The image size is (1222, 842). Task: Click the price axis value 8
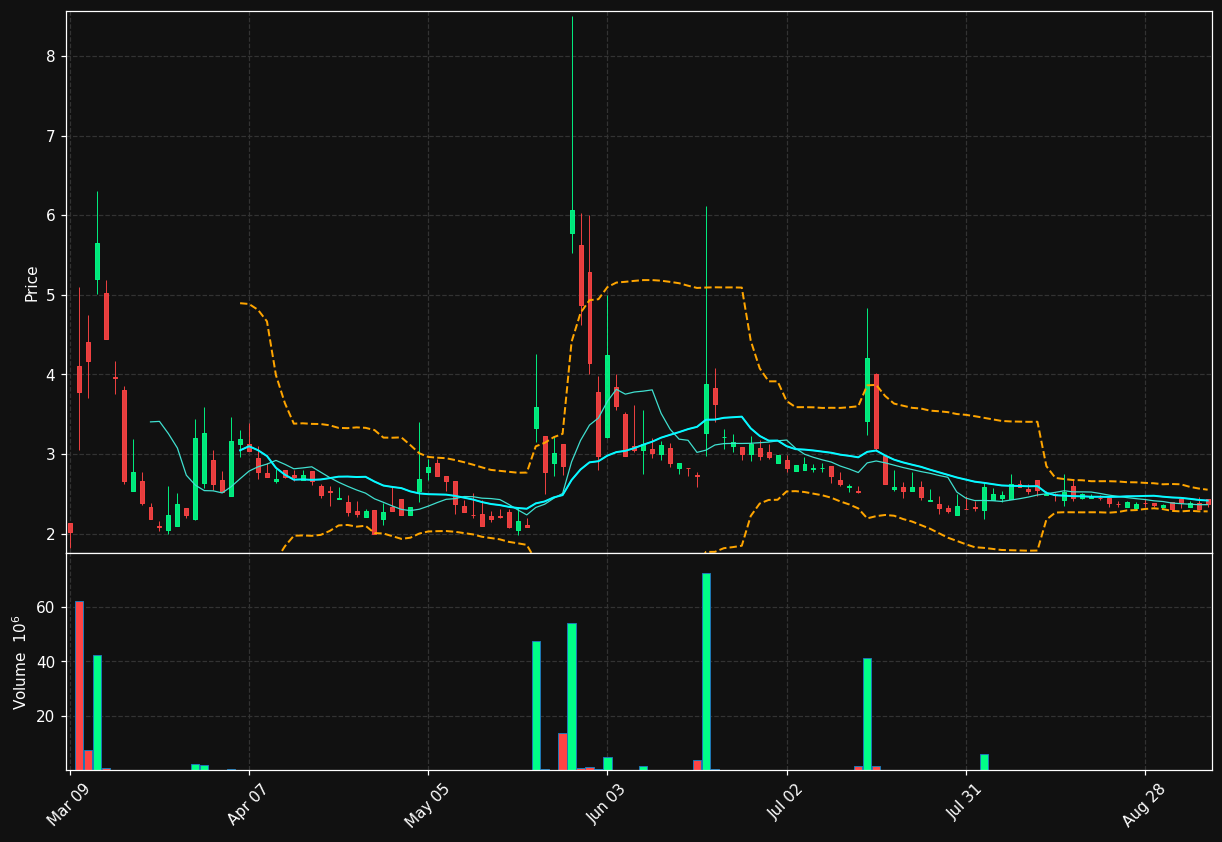pos(50,57)
